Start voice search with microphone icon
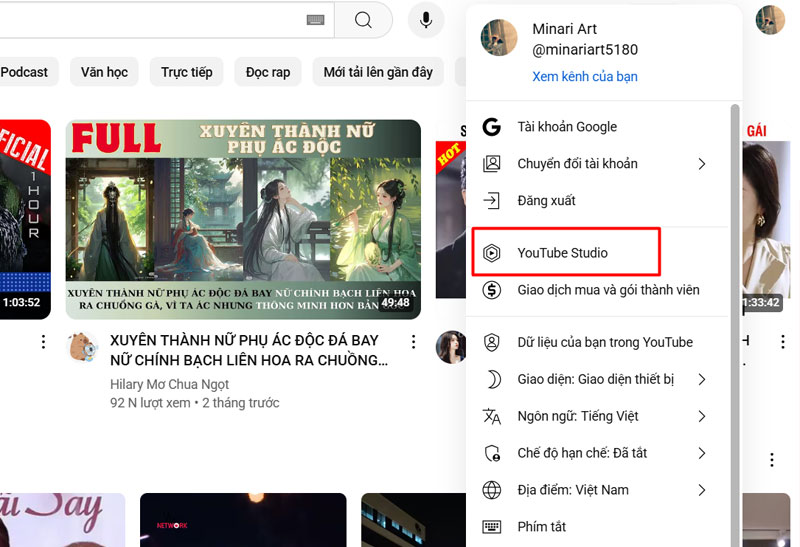 click(x=426, y=20)
